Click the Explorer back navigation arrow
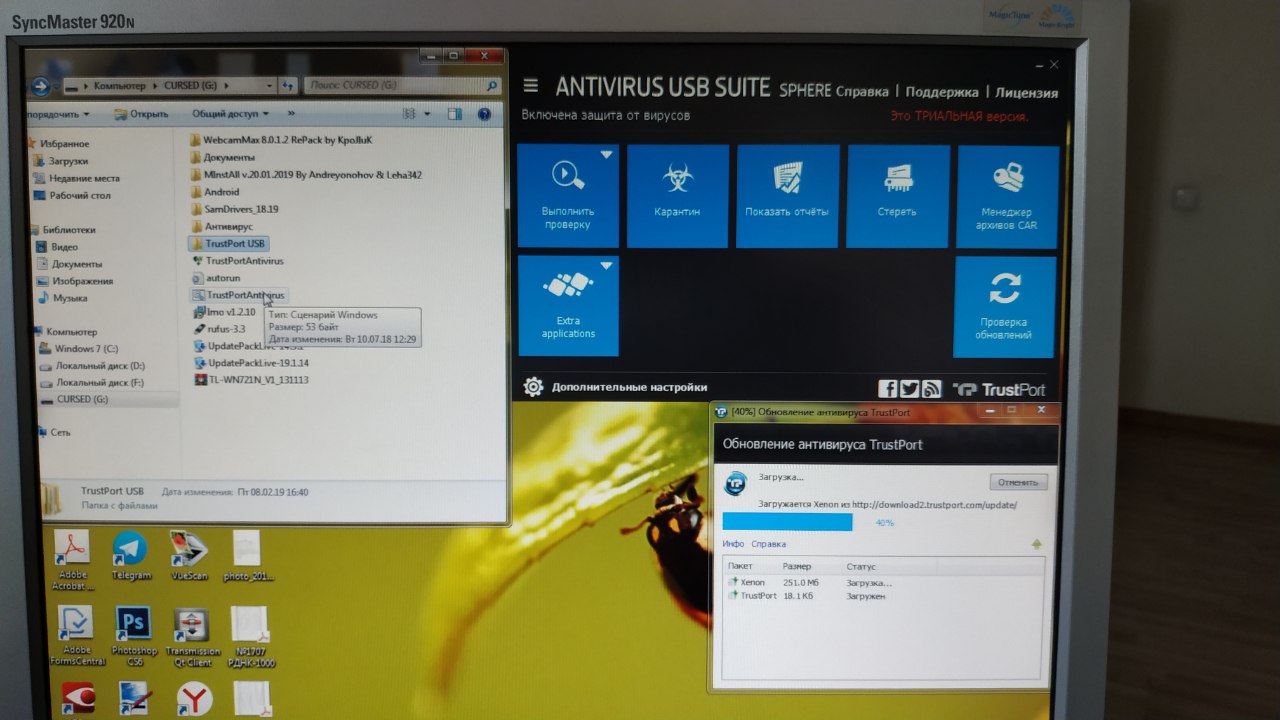 (40, 86)
